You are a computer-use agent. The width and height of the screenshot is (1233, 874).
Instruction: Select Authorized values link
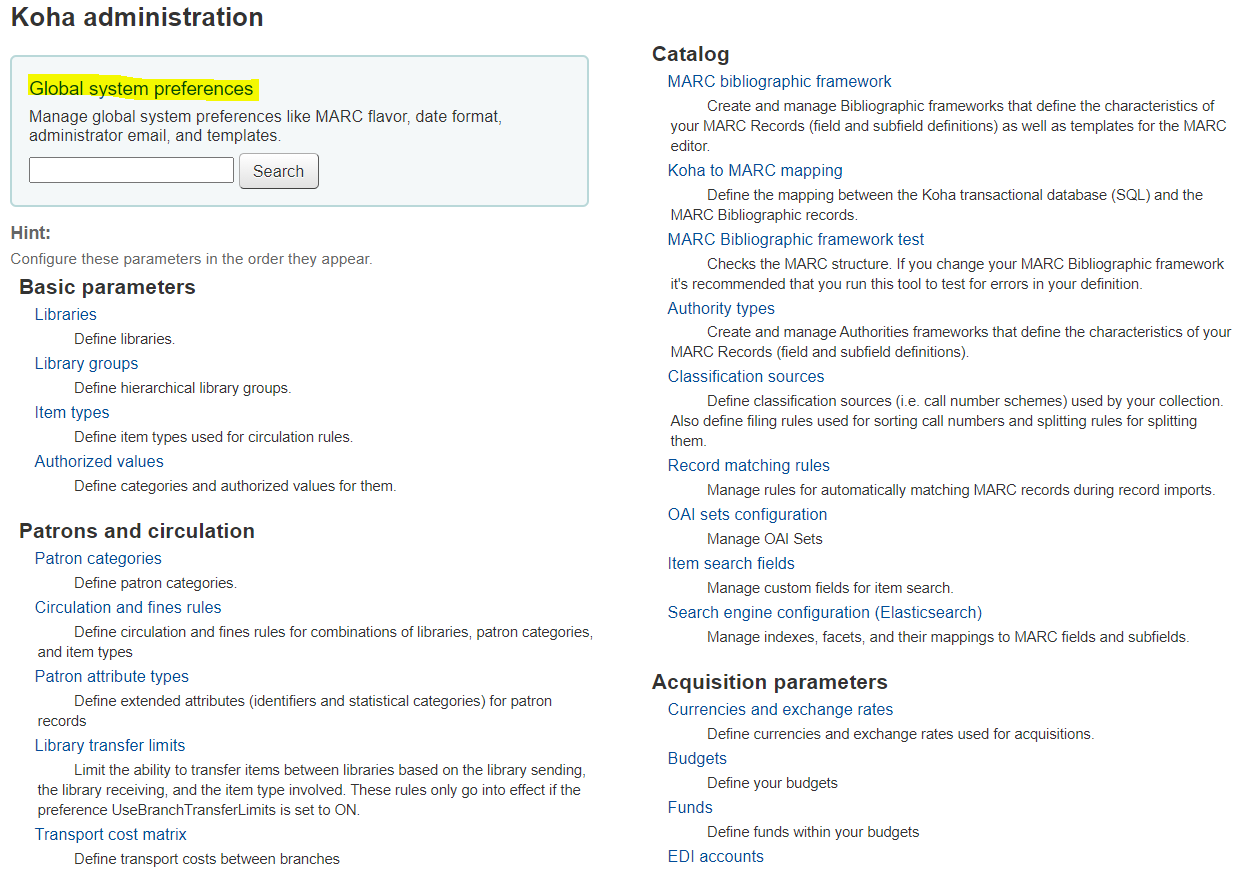[99, 461]
